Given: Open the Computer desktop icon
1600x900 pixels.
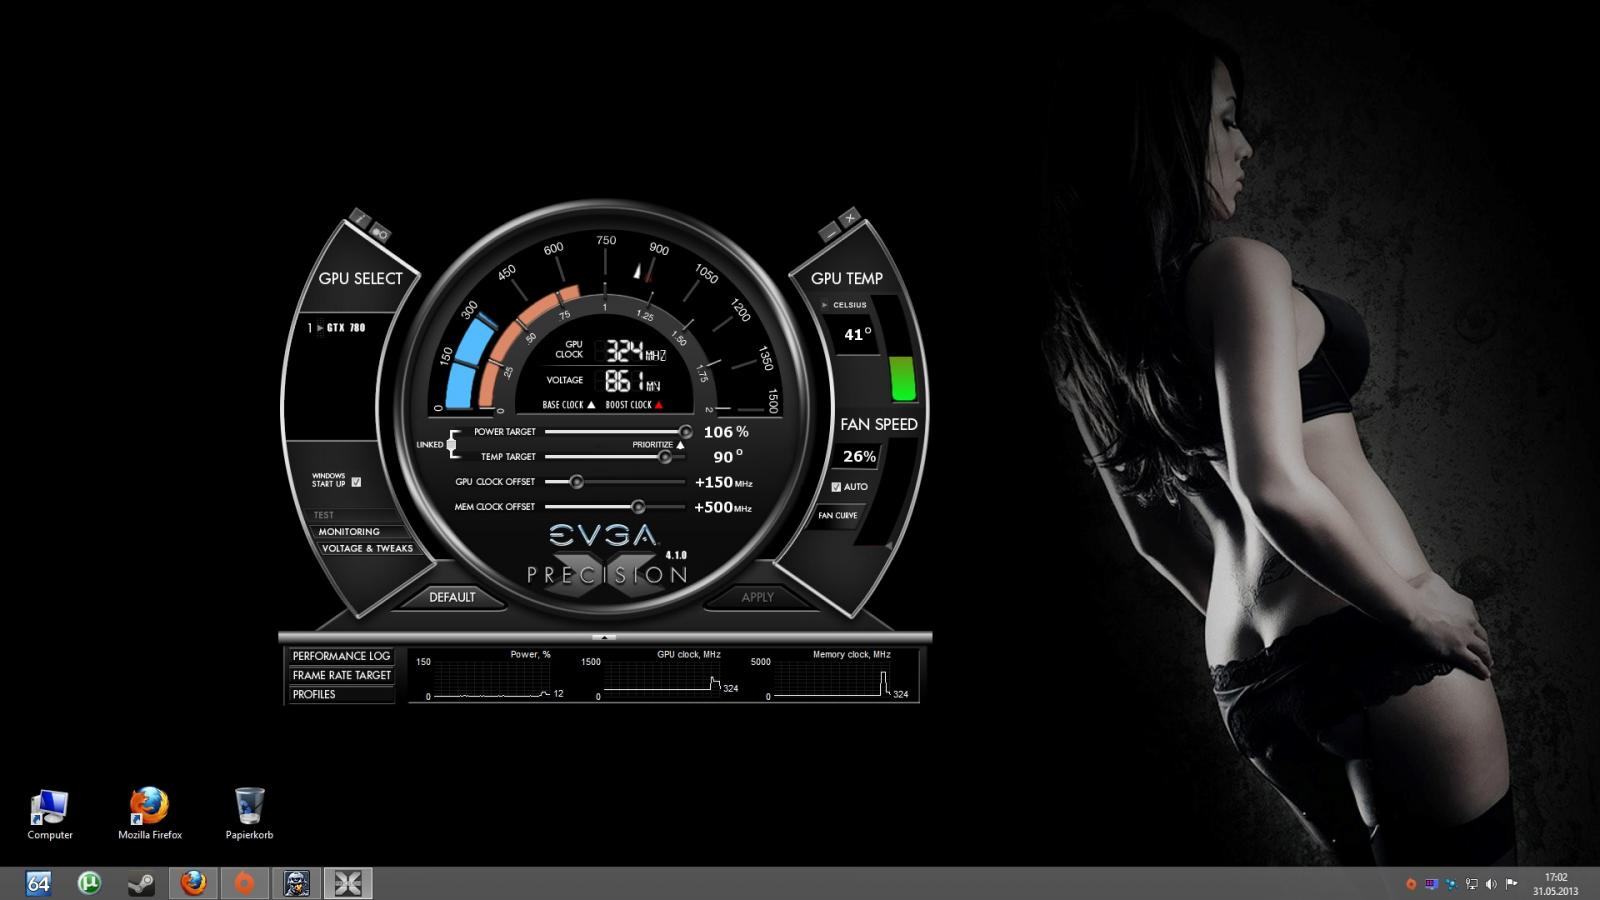Looking at the screenshot, I should [50, 813].
